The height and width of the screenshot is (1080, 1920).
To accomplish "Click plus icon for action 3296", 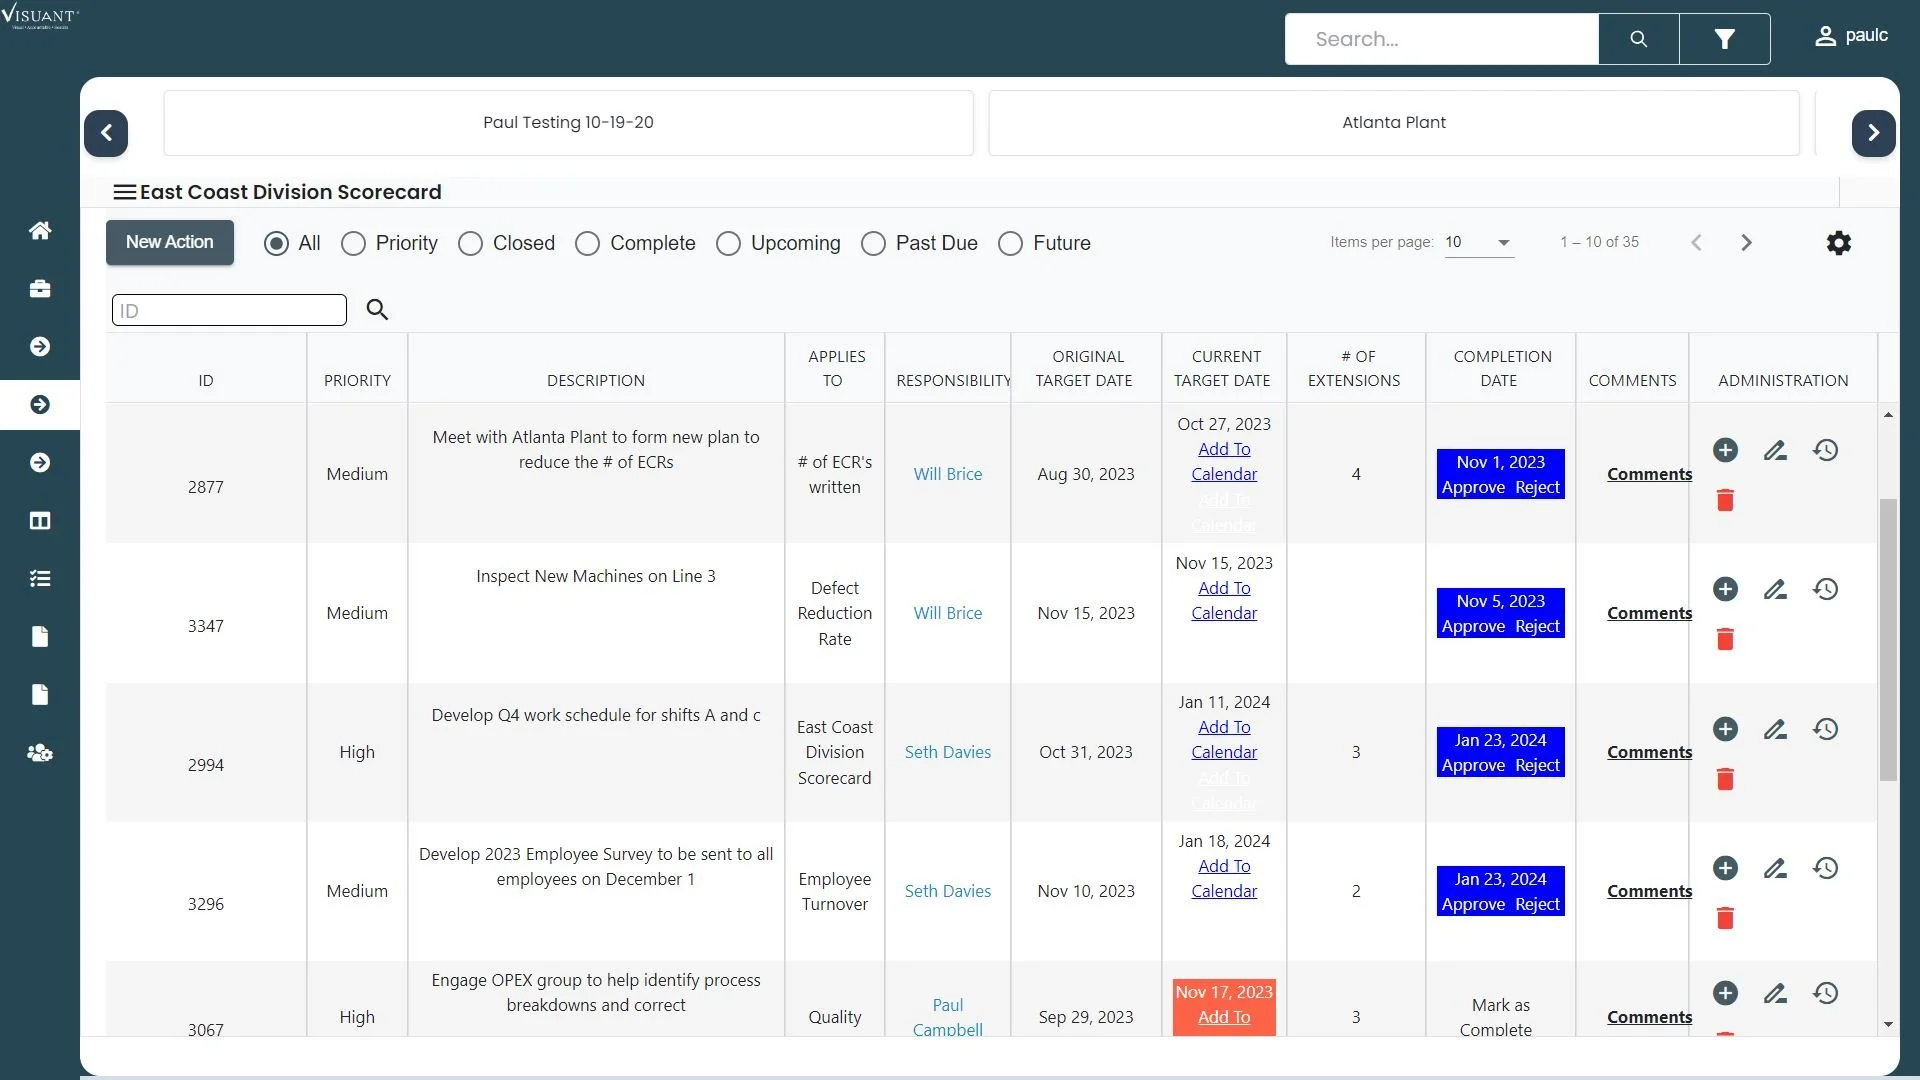I will coord(1725,868).
